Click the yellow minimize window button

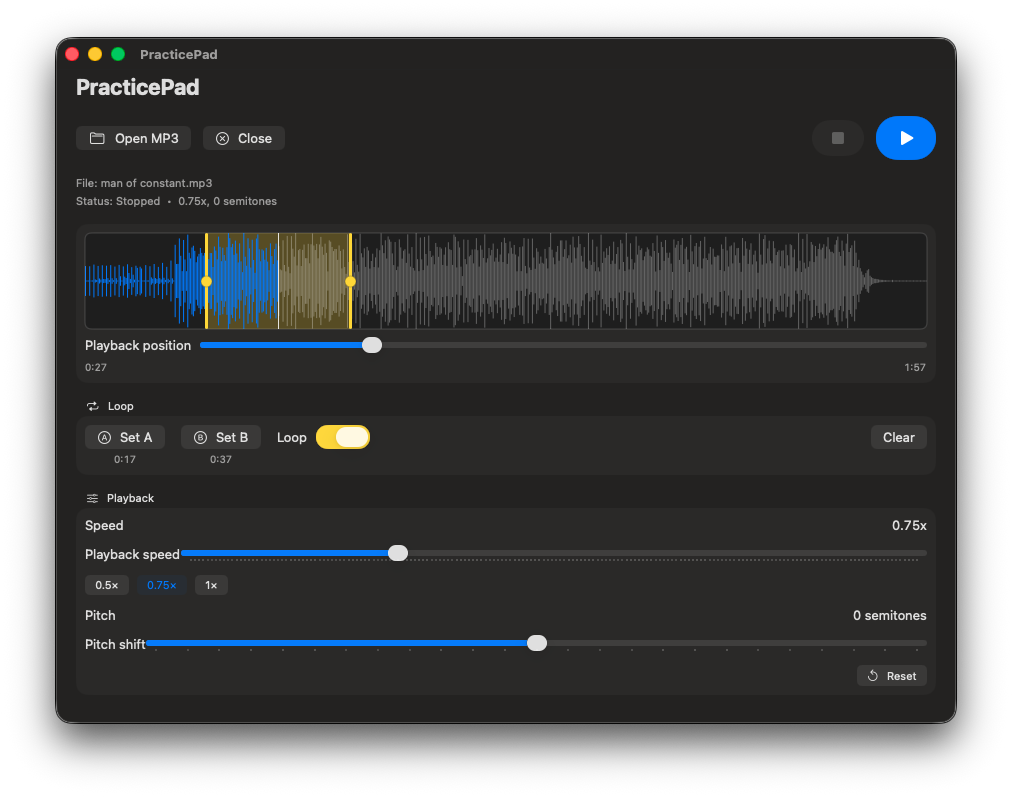(x=95, y=54)
